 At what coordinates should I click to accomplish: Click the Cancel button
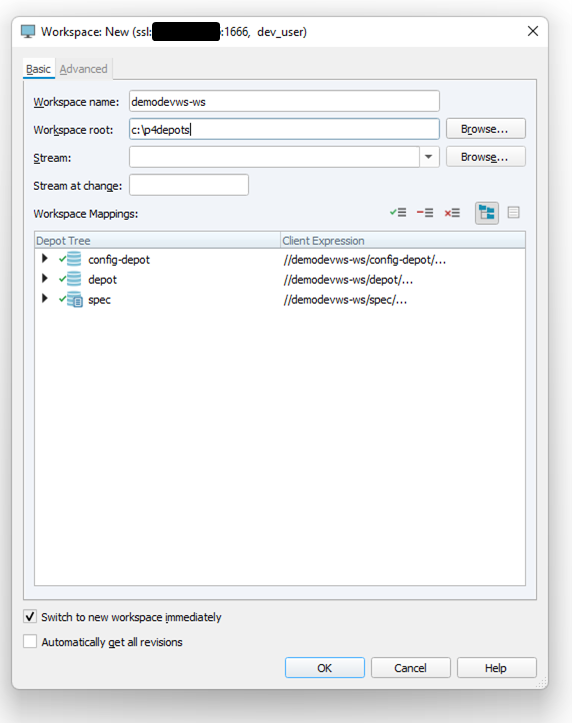[x=410, y=668]
